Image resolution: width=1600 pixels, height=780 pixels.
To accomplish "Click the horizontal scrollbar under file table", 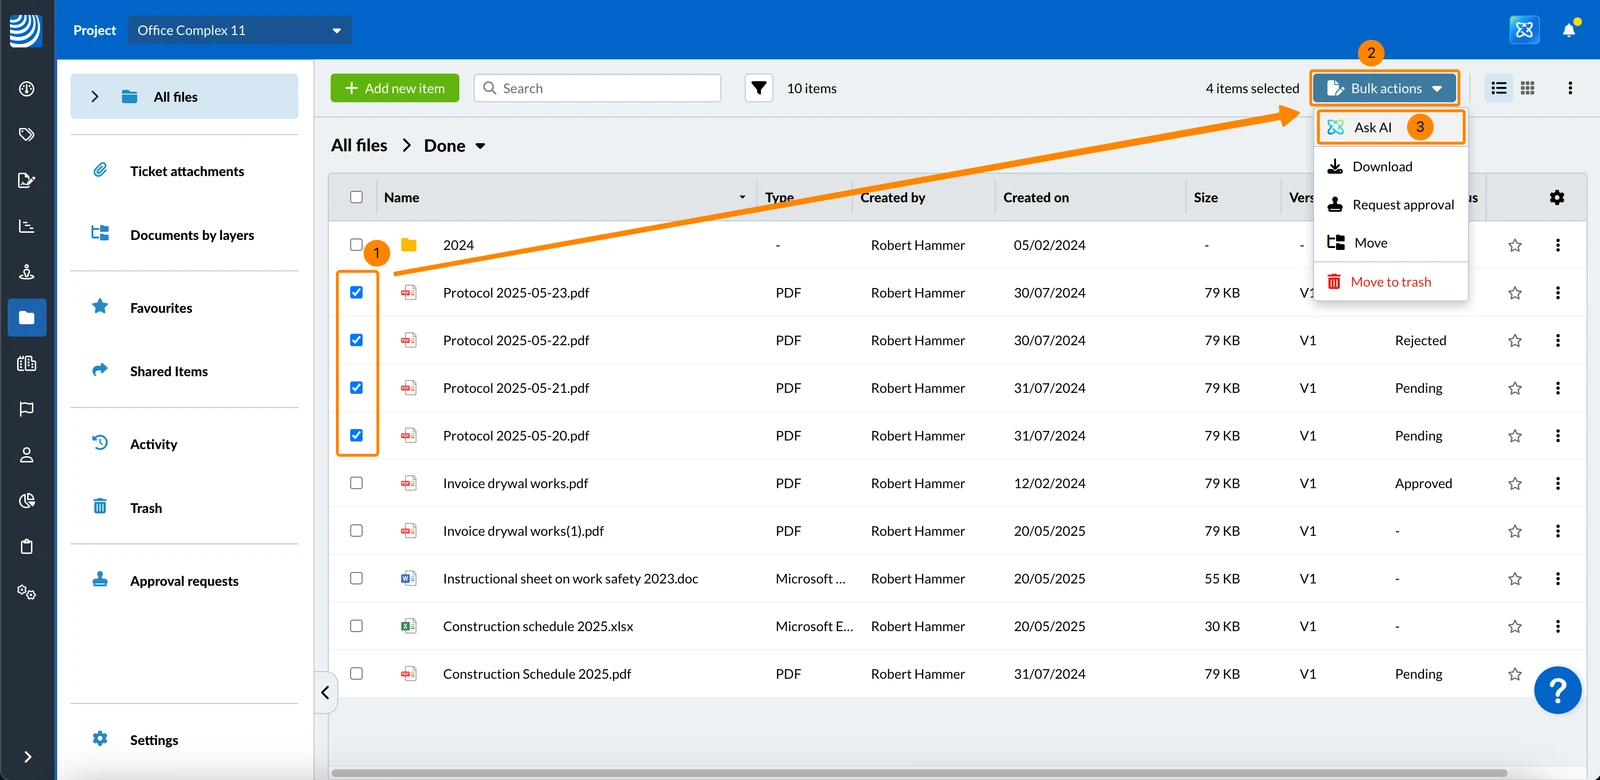I will click(918, 773).
